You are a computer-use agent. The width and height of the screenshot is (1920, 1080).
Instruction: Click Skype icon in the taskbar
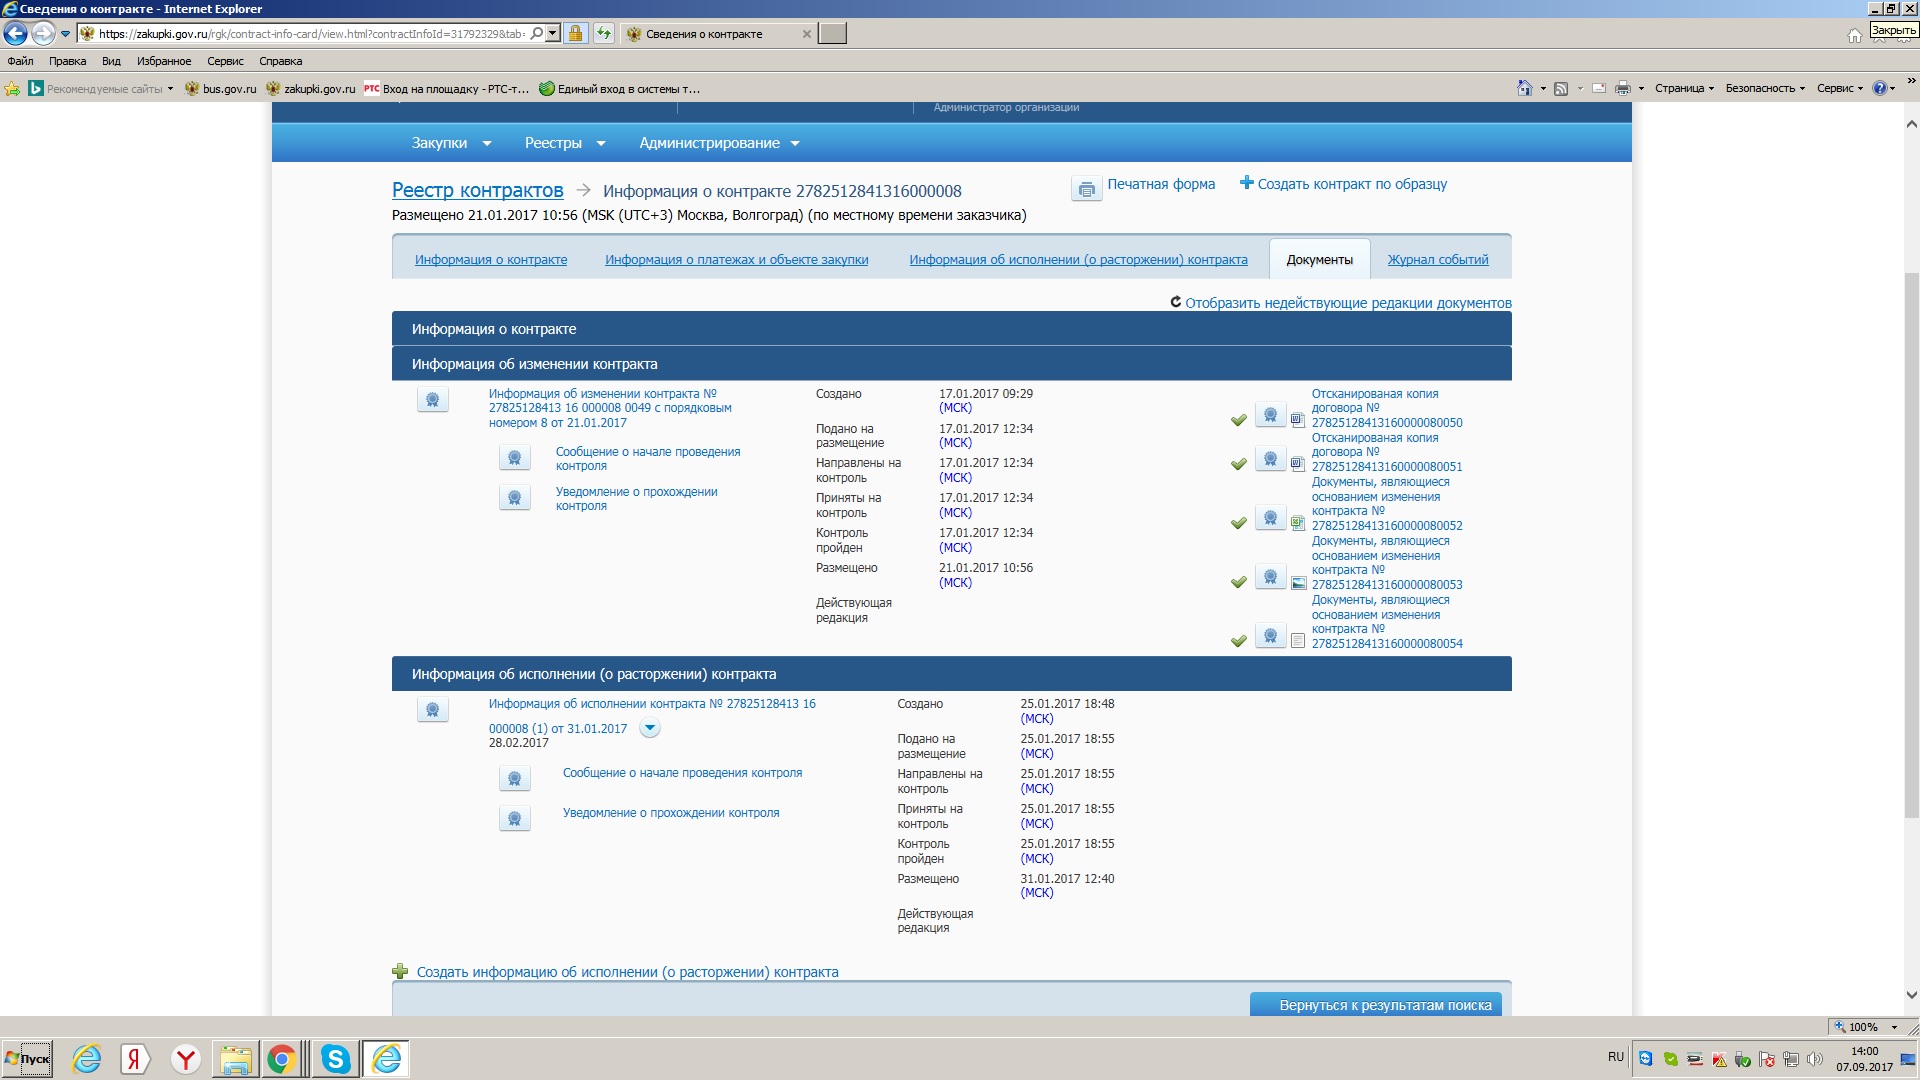335,1059
